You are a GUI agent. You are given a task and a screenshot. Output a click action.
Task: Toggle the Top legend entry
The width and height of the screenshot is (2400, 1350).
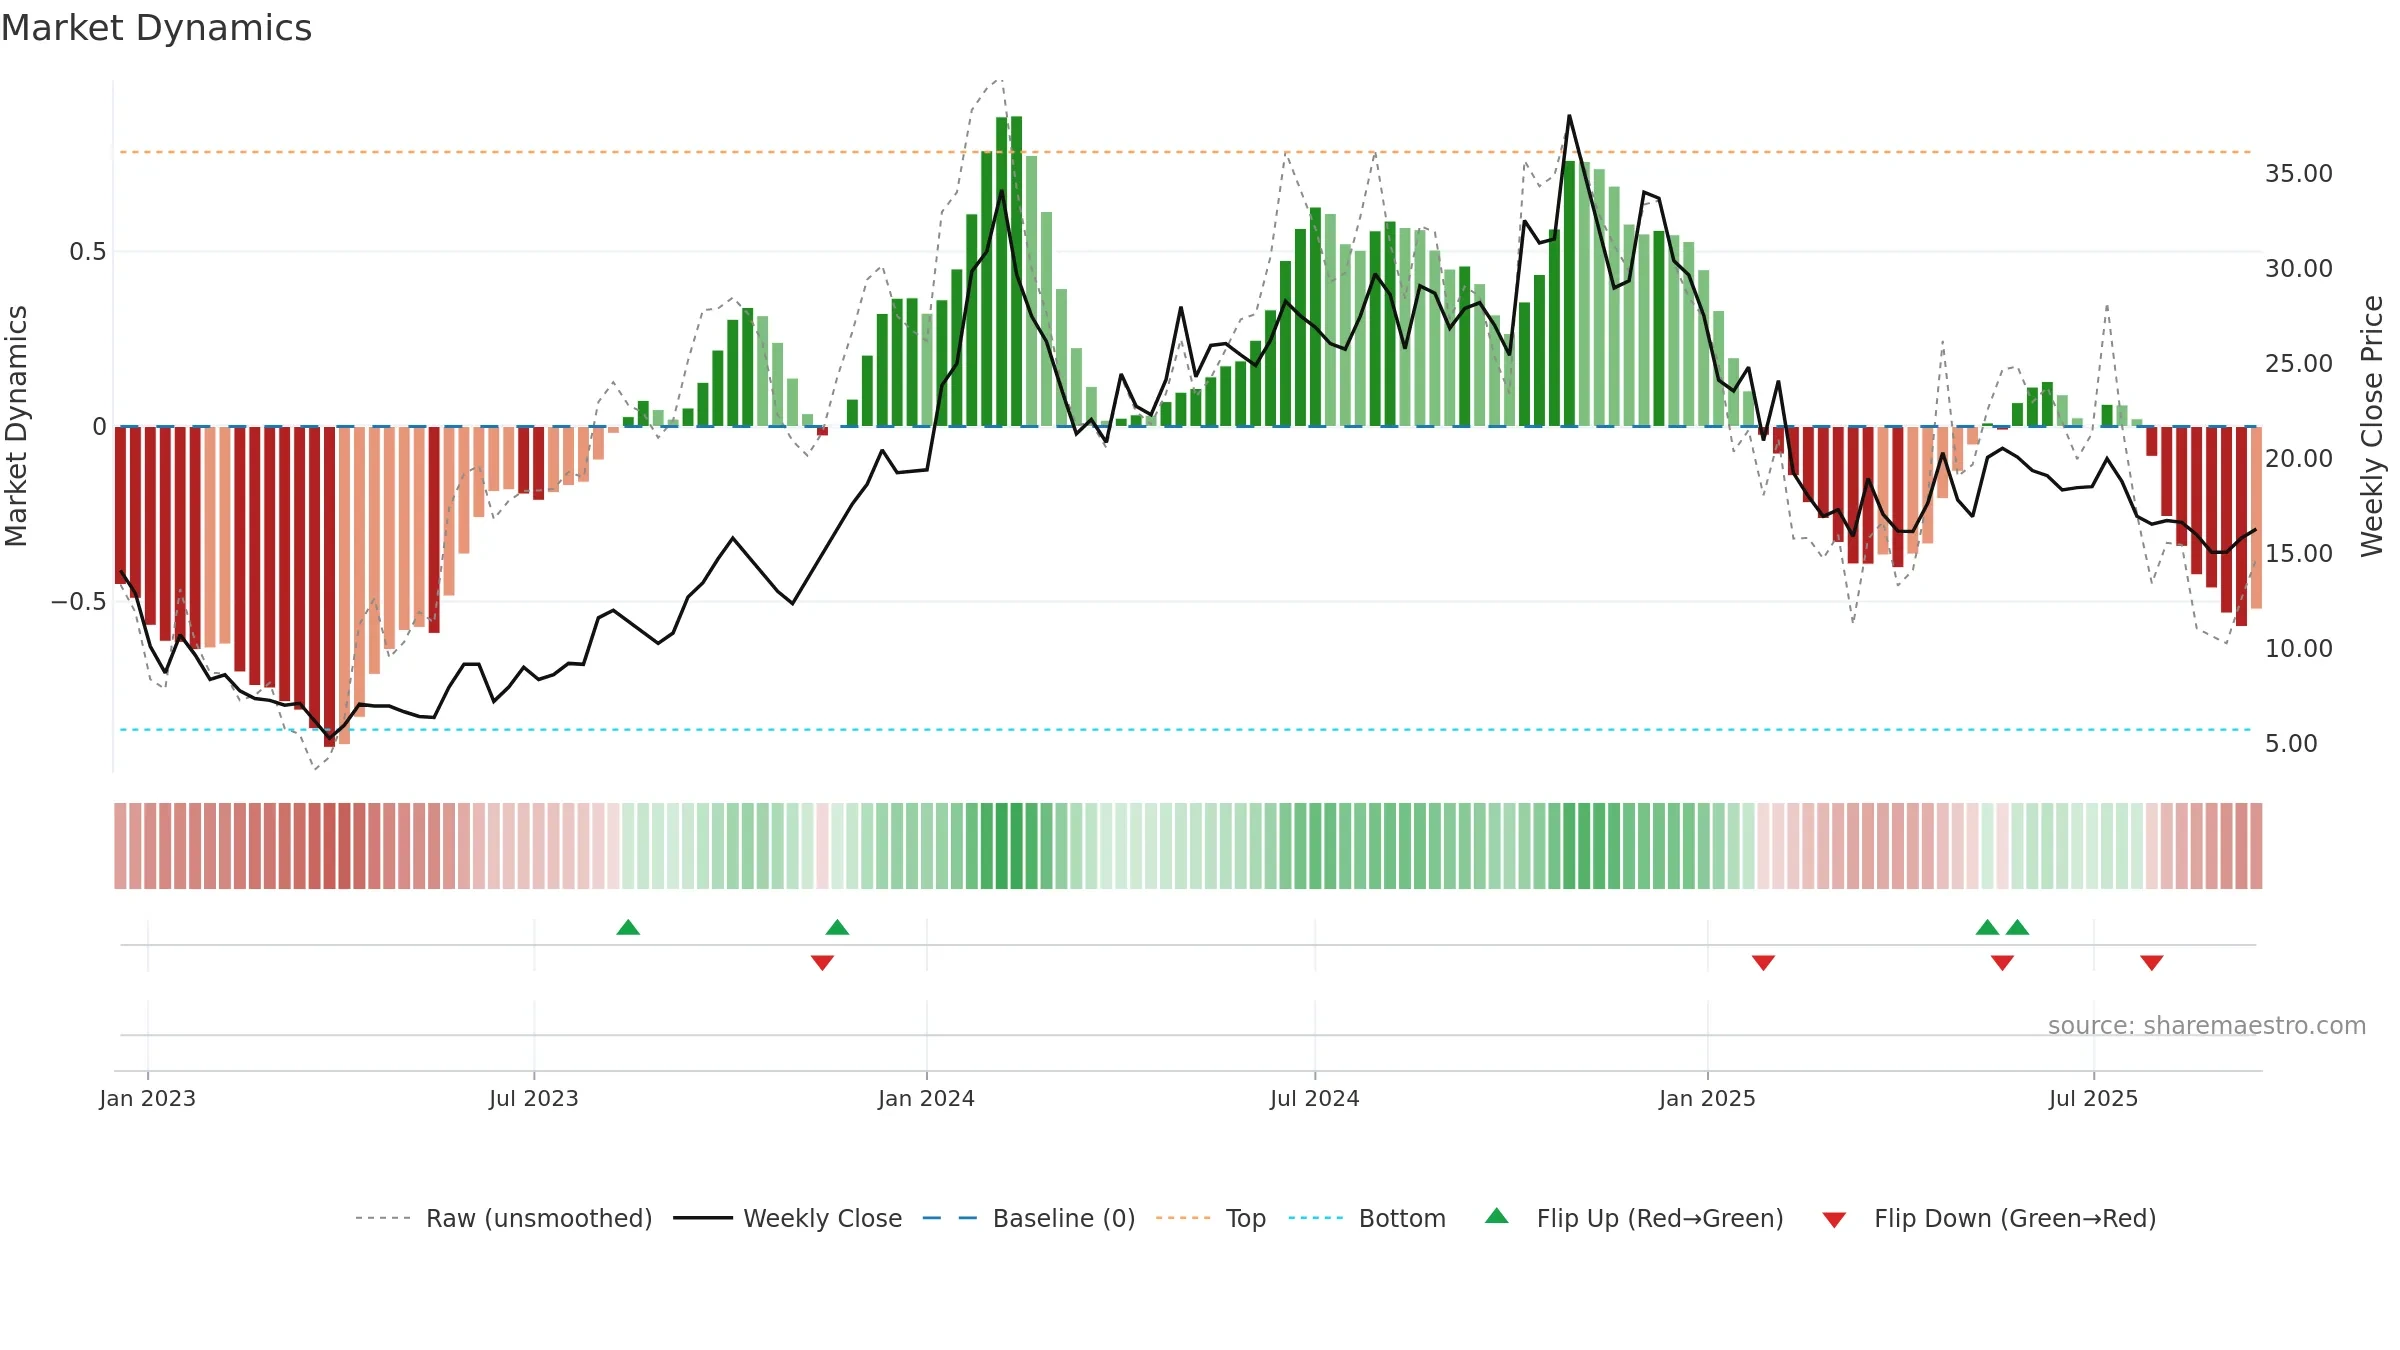click(x=1210, y=1218)
